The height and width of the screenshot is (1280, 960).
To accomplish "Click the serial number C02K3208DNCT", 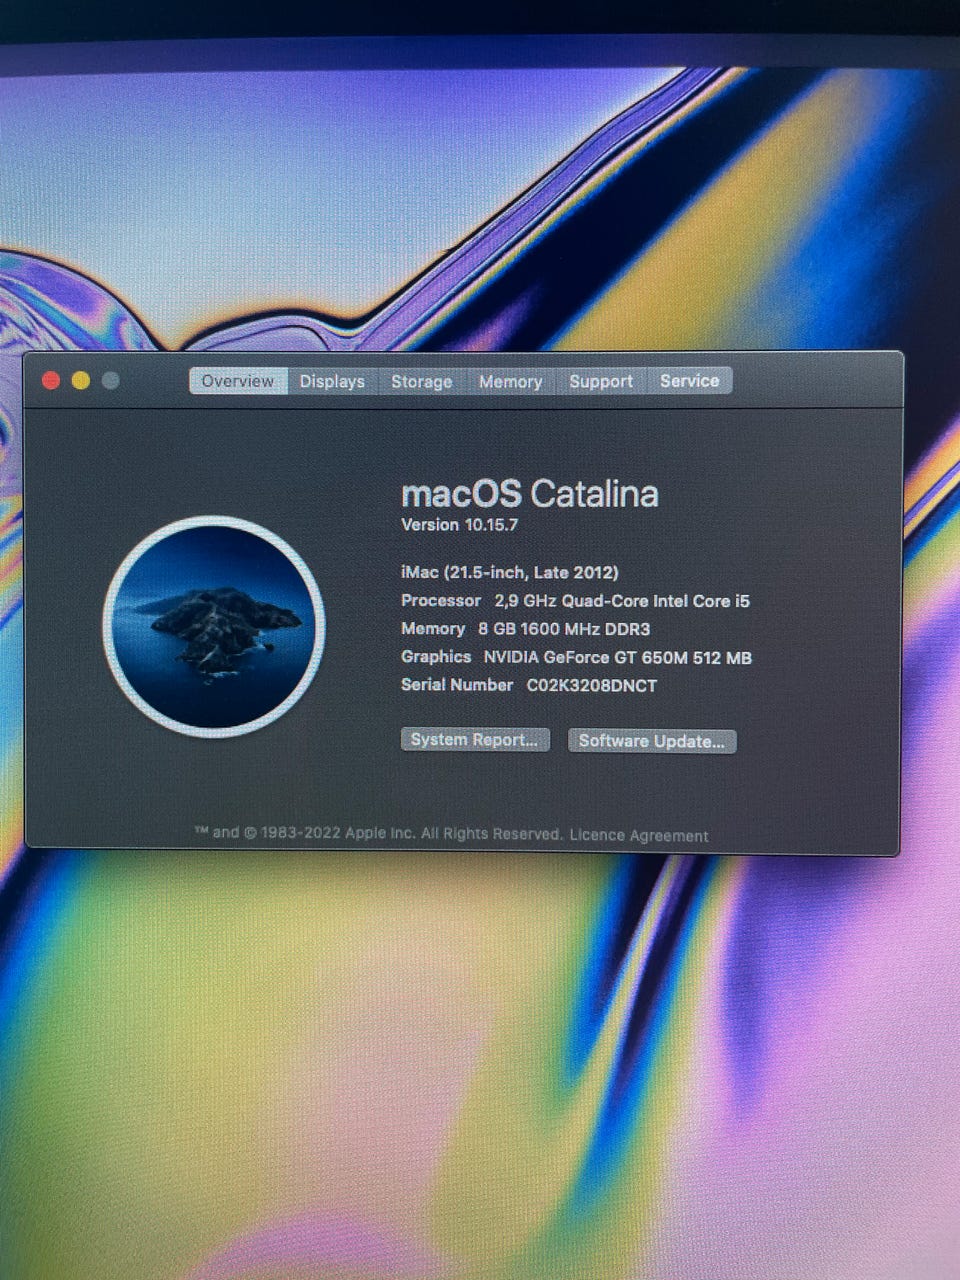I will 592,685.
